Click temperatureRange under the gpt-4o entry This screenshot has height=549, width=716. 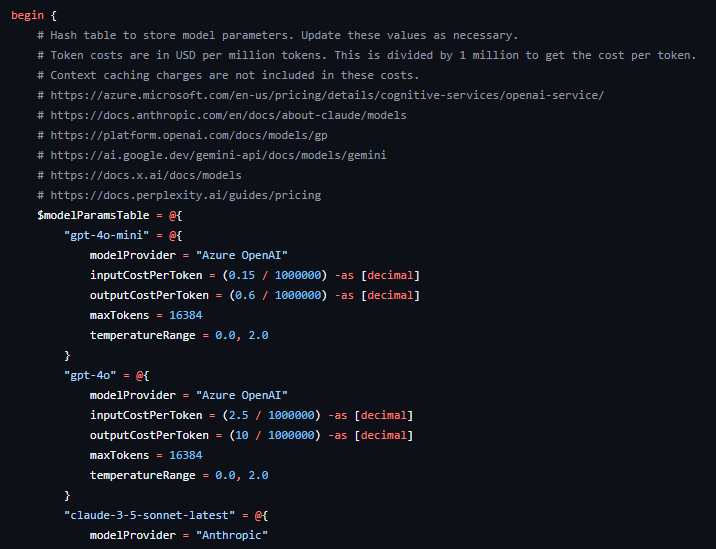139,475
